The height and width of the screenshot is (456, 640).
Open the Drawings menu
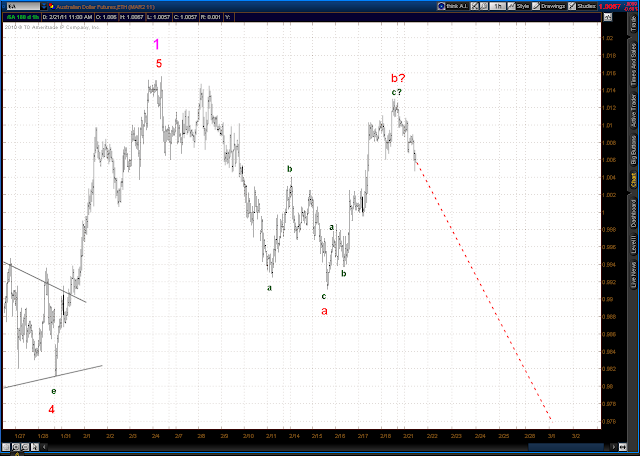pyautogui.click(x=549, y=7)
